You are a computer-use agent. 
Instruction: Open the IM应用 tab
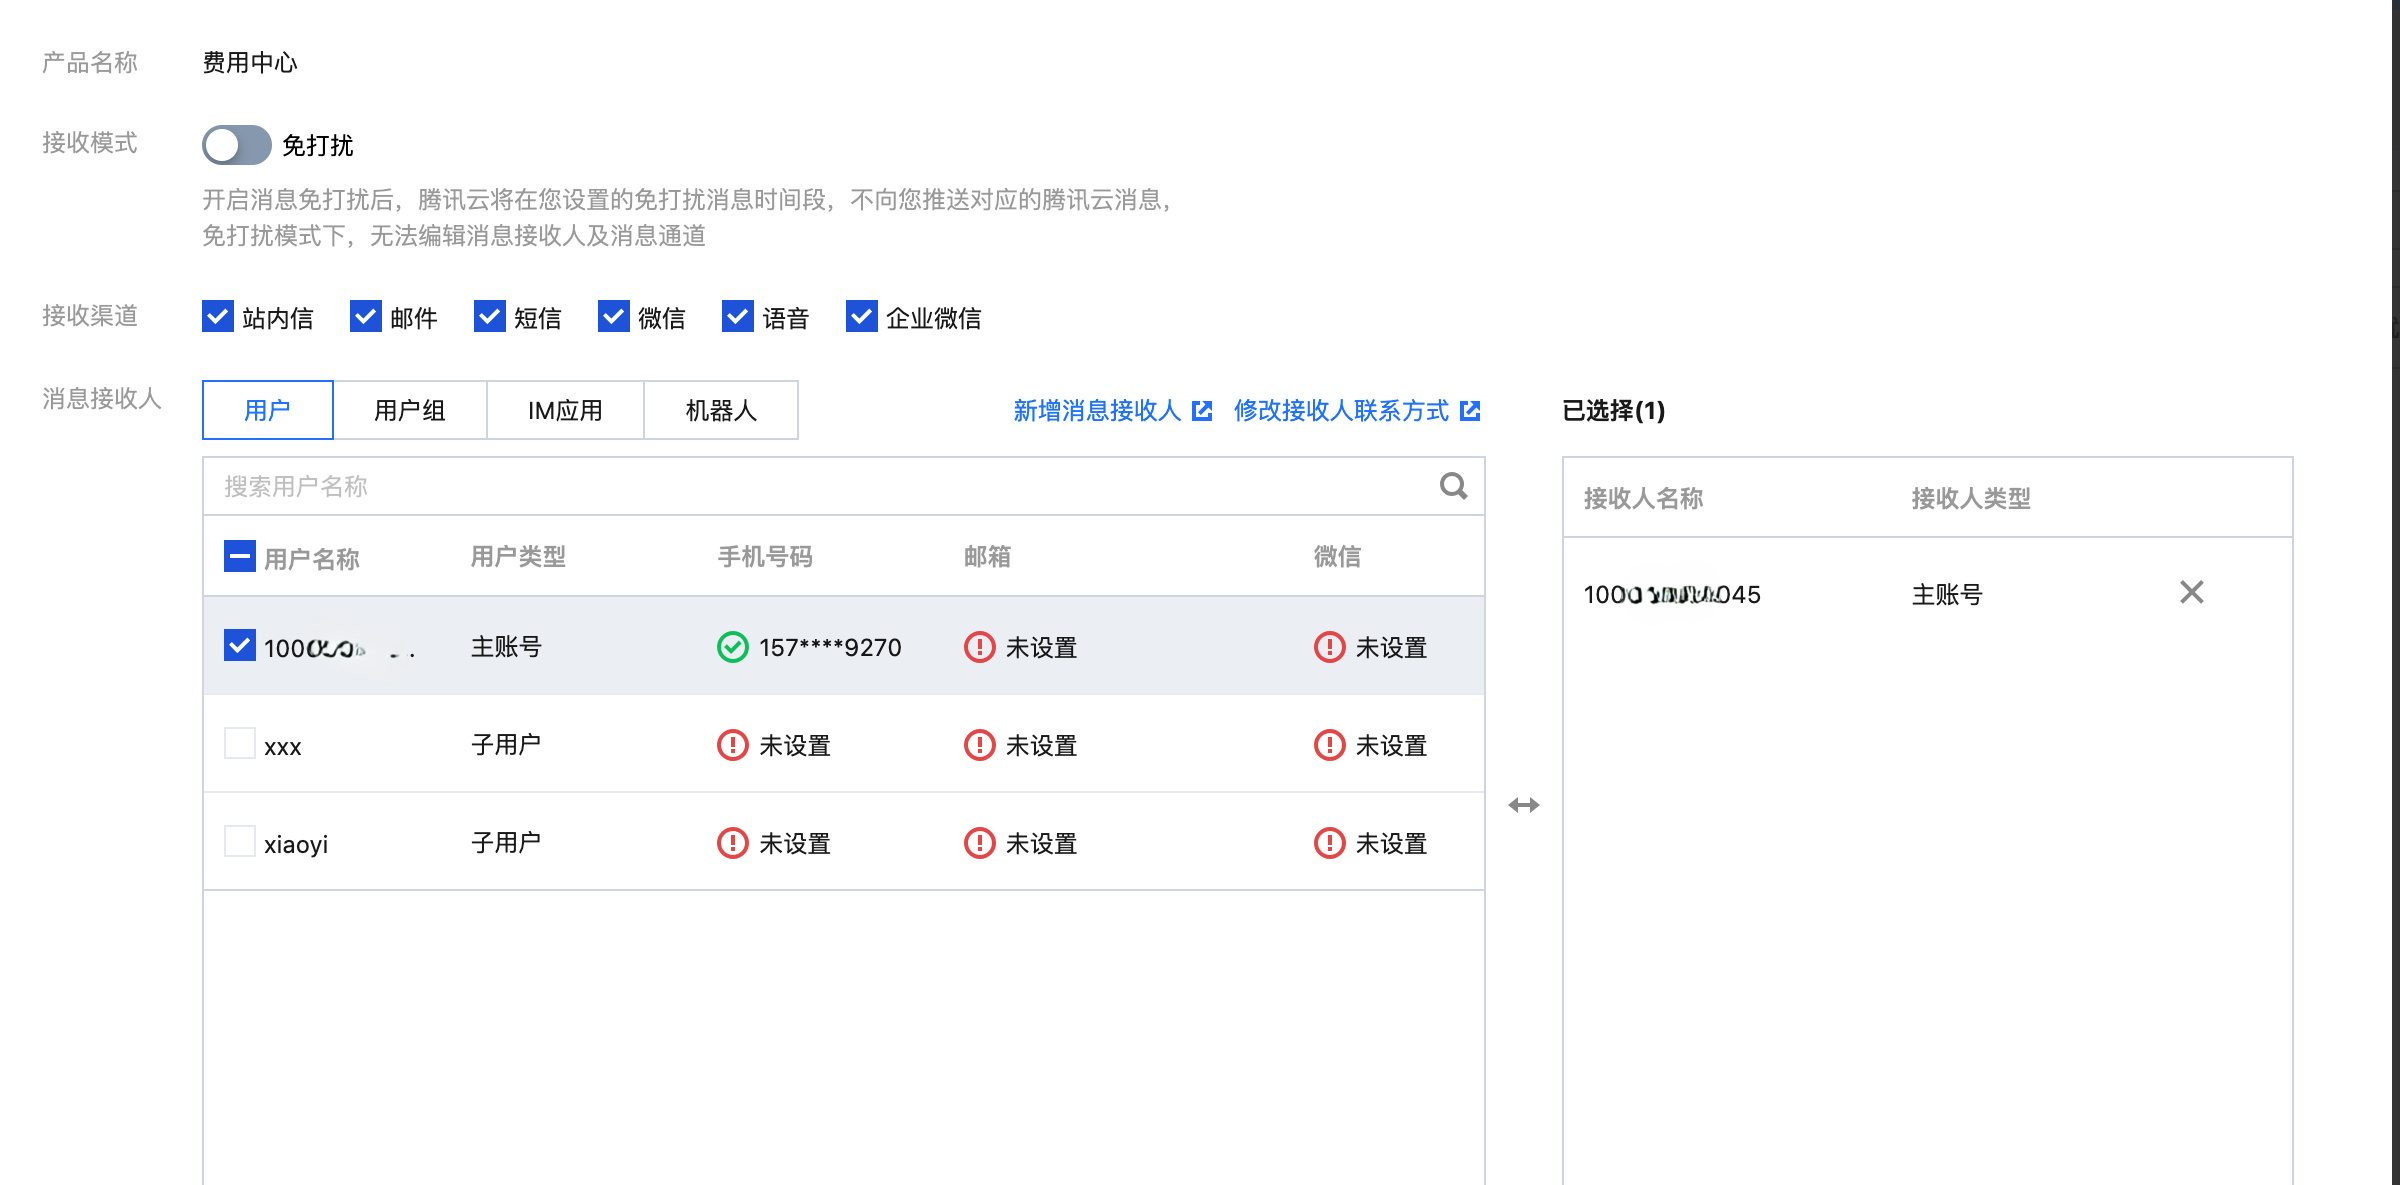(565, 411)
